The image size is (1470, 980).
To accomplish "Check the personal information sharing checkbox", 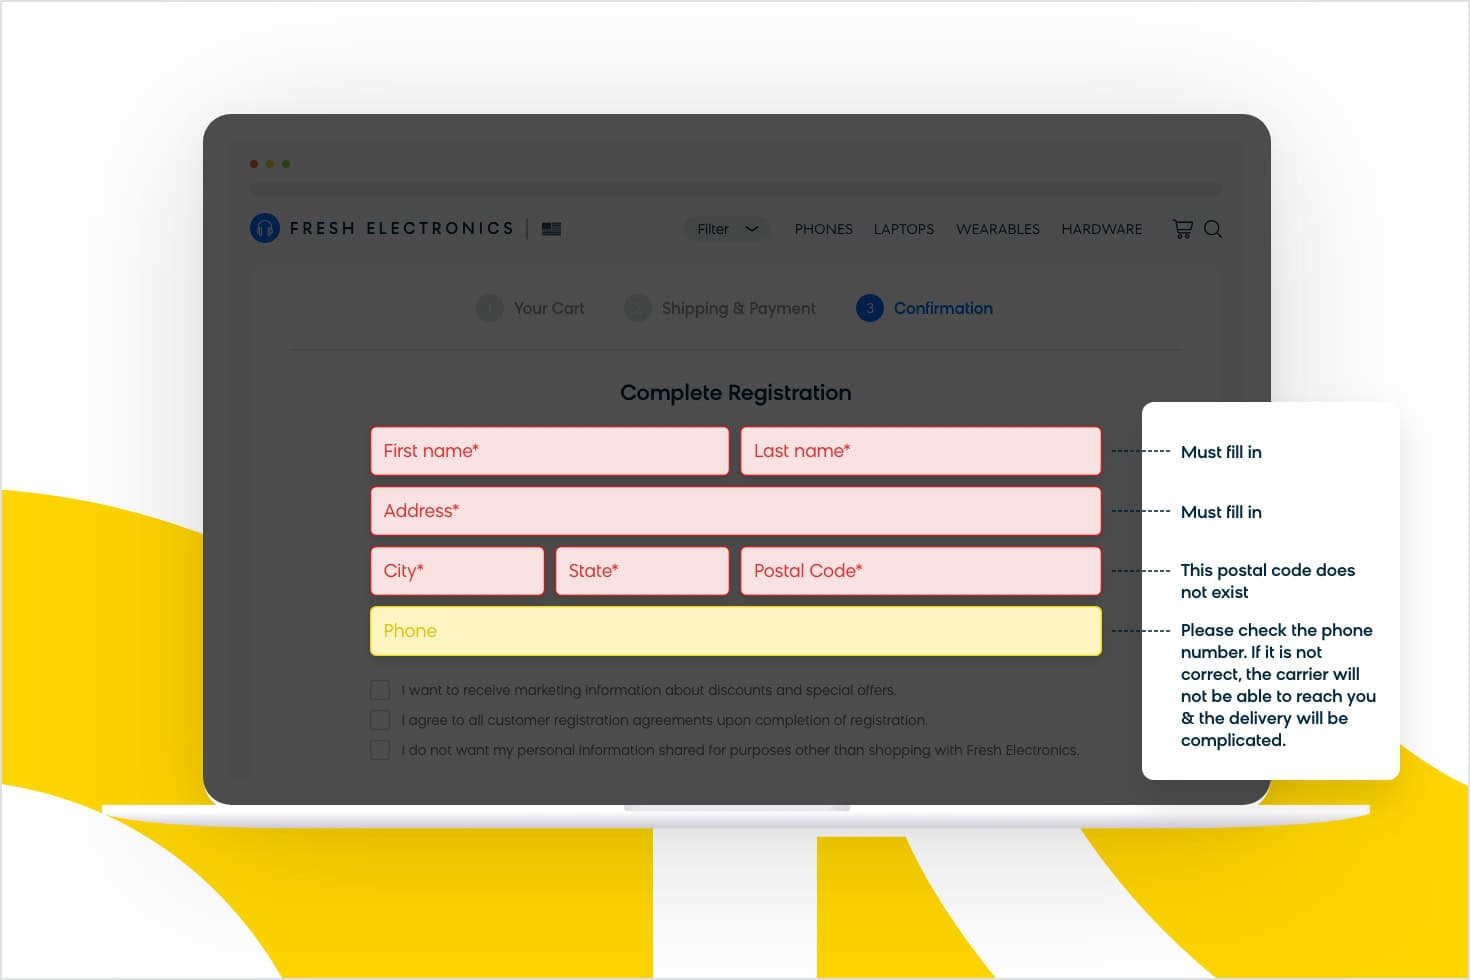I will [380, 750].
